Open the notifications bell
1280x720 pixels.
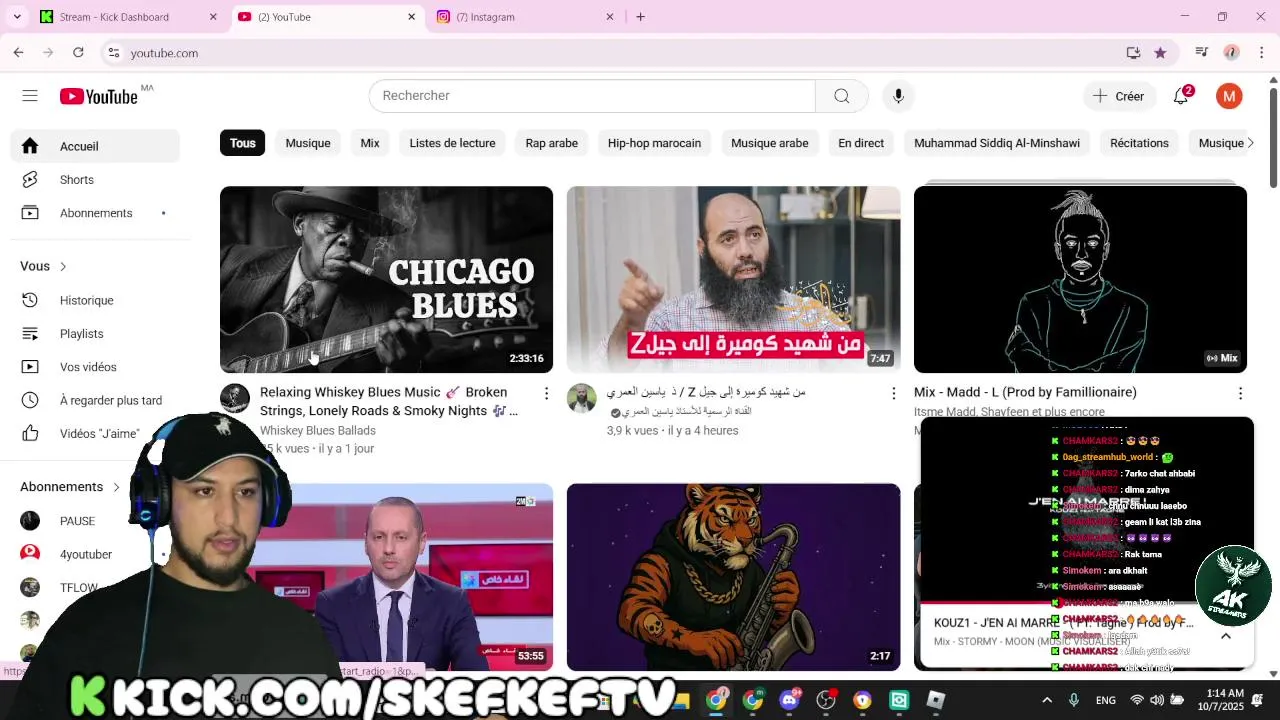1181,96
